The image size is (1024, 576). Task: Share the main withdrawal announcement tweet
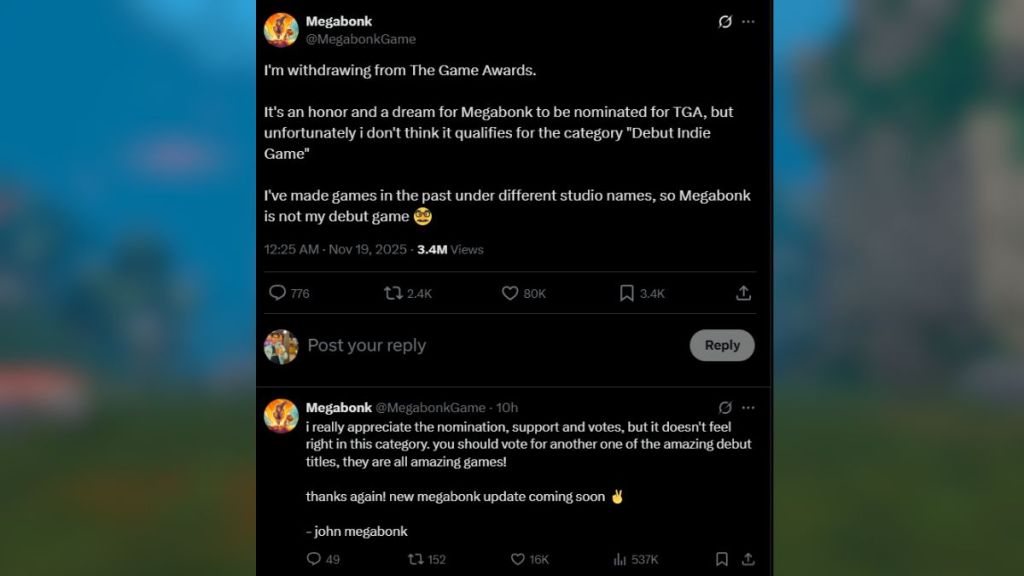(744, 293)
